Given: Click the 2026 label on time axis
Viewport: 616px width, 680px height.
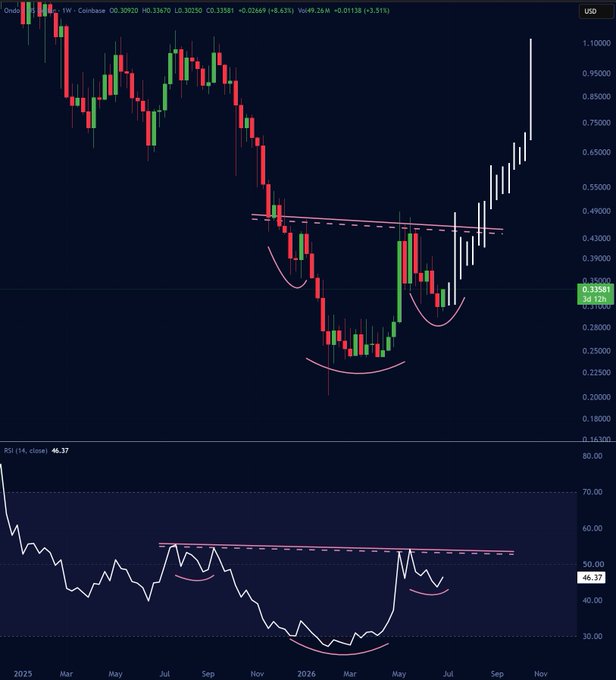Looking at the screenshot, I should click(x=306, y=674).
